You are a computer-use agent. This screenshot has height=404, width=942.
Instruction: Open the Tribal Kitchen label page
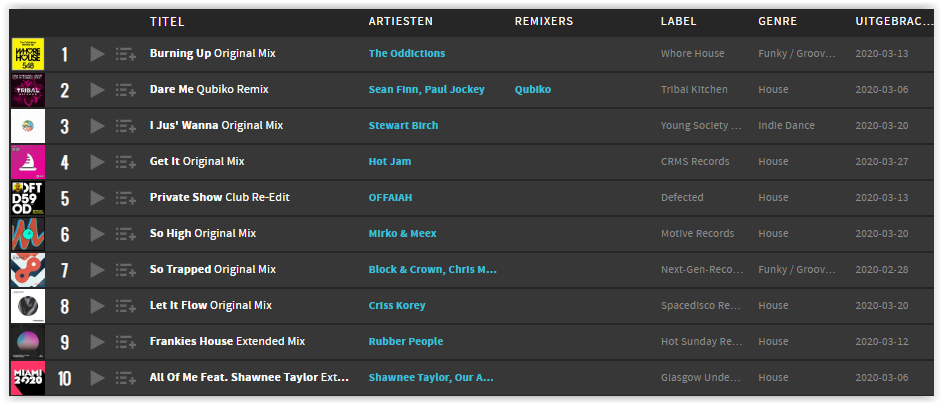pos(694,90)
